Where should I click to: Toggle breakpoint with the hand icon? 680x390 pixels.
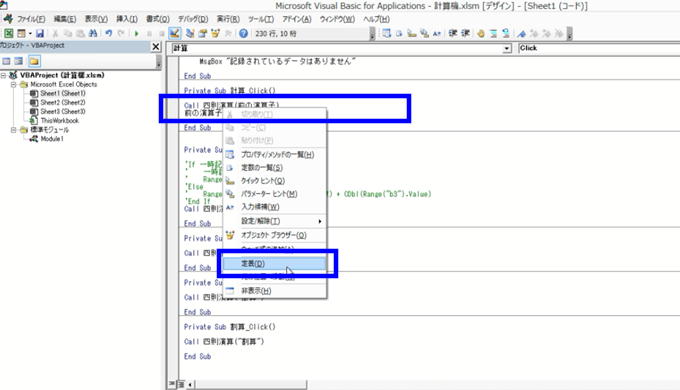[x=481, y=33]
